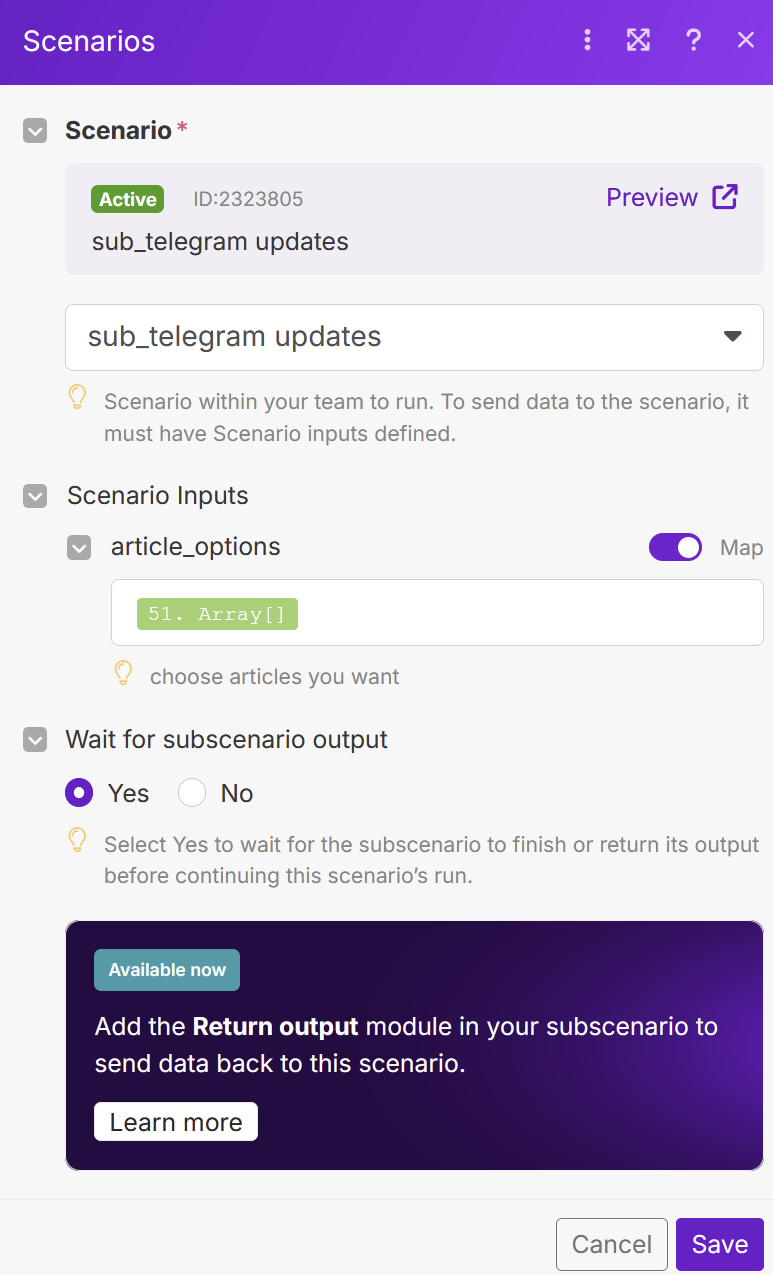Save the scenario settings
This screenshot has width=773, height=1275.
(x=719, y=1244)
